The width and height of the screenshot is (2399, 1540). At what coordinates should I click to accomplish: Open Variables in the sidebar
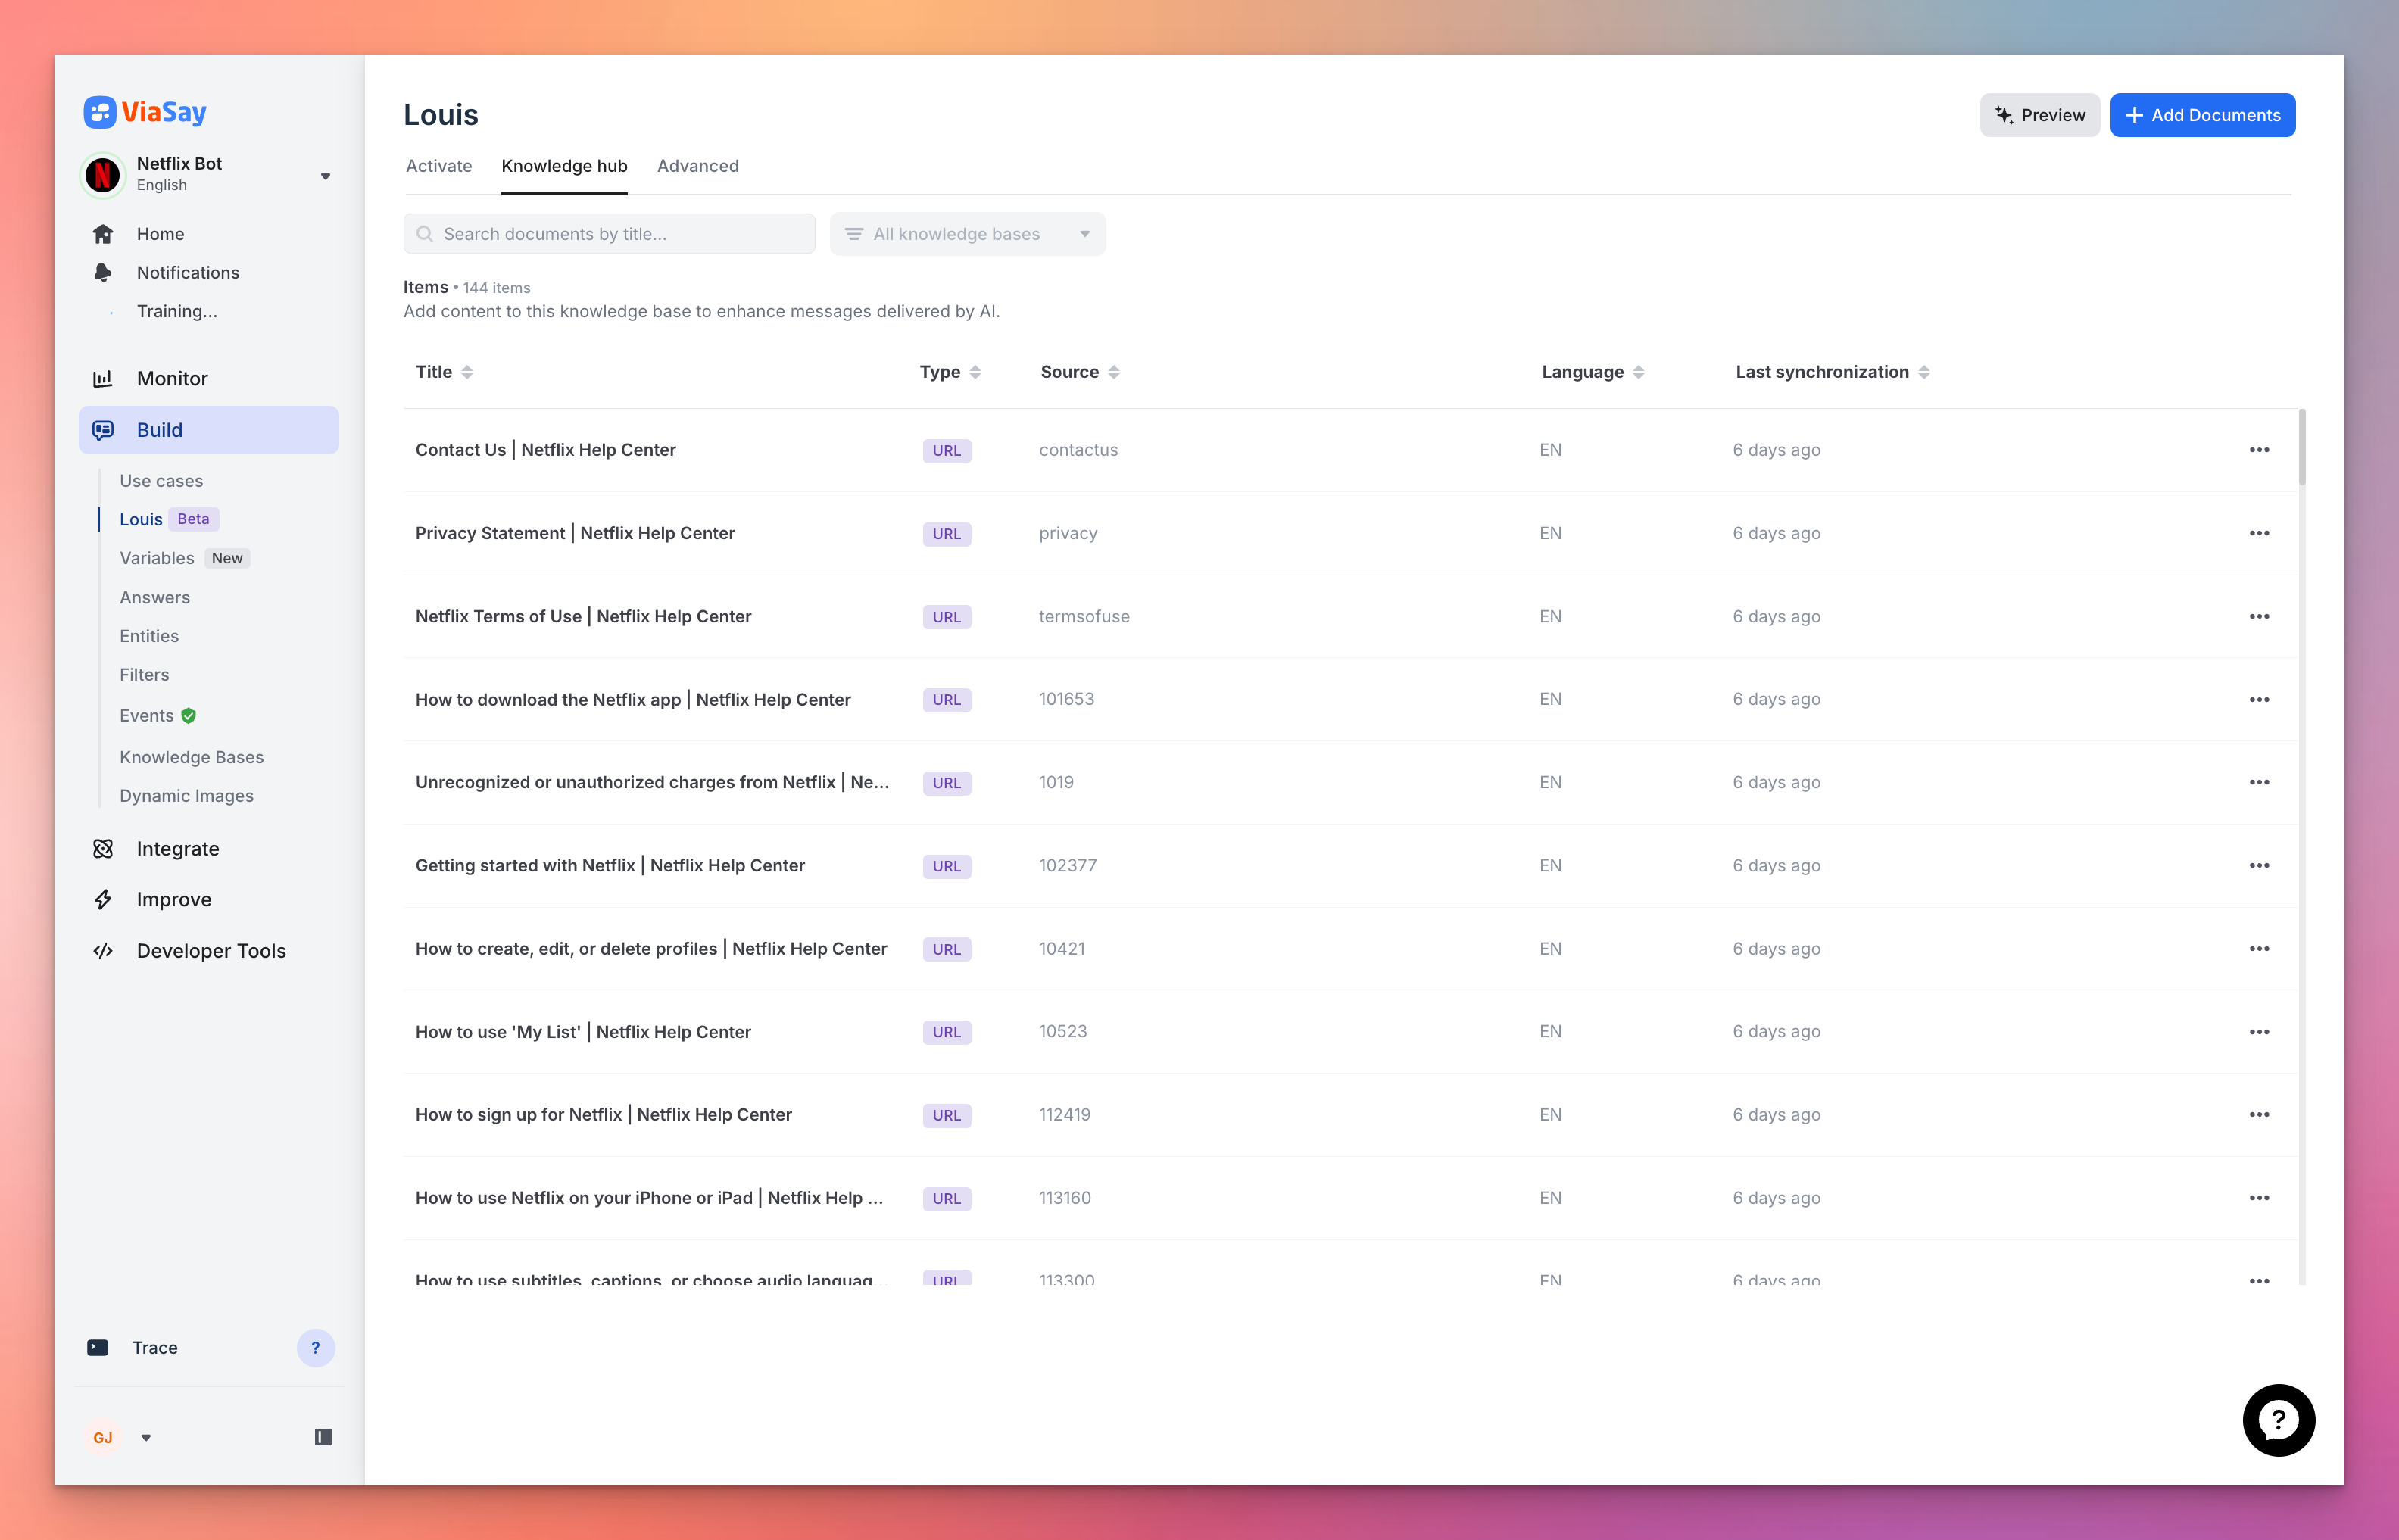point(157,558)
